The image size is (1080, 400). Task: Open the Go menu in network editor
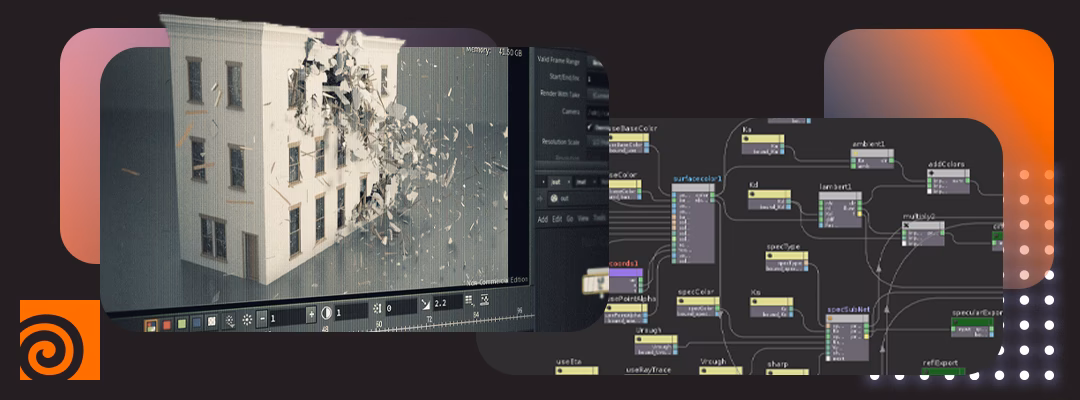[x=570, y=218]
